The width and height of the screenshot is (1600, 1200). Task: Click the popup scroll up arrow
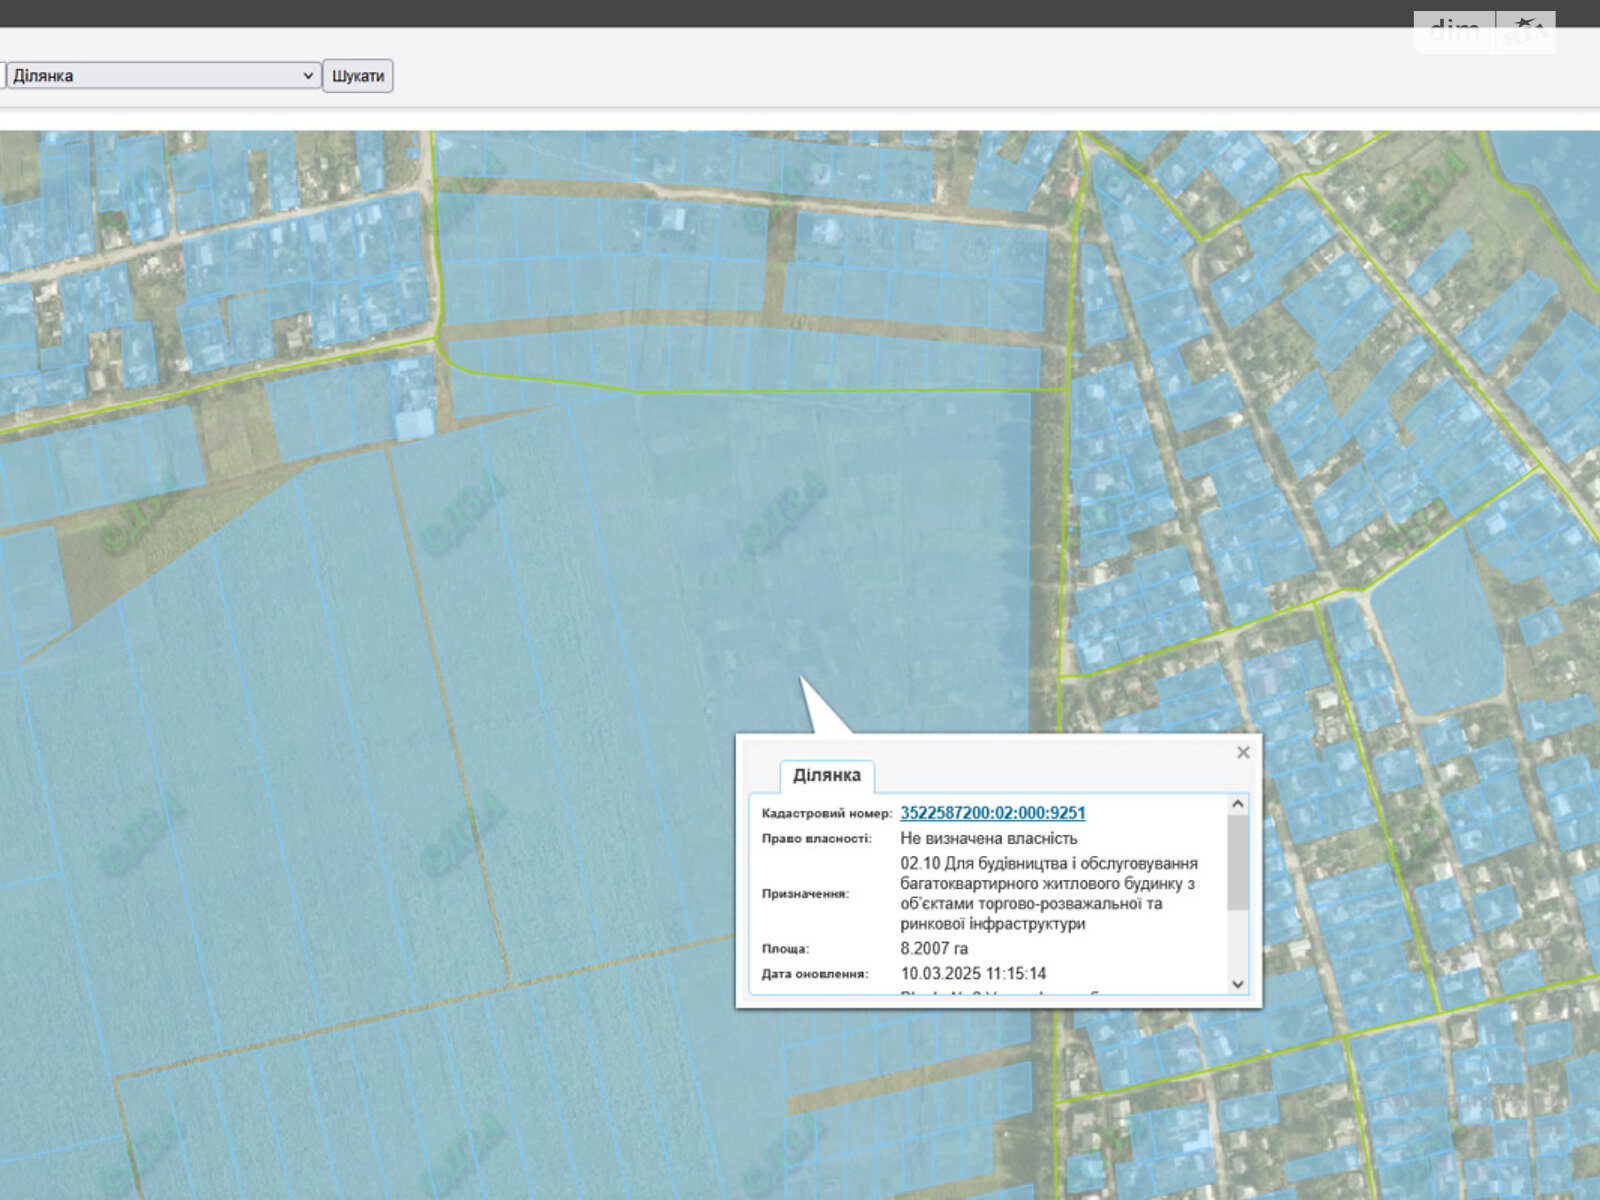coord(1237,804)
